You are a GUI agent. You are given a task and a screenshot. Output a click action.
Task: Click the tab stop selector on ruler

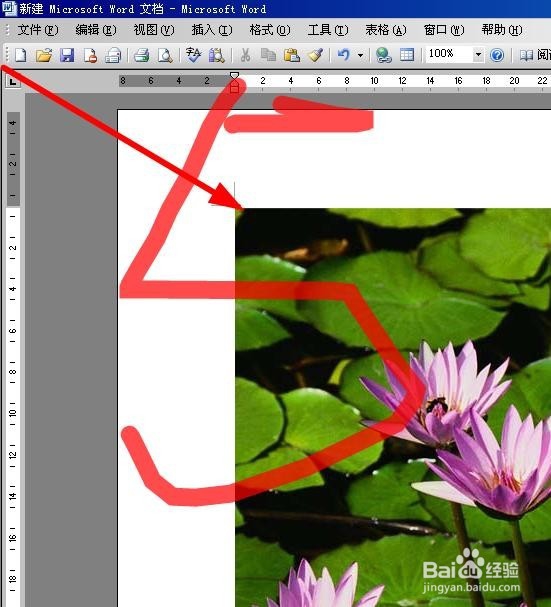[x=13, y=81]
